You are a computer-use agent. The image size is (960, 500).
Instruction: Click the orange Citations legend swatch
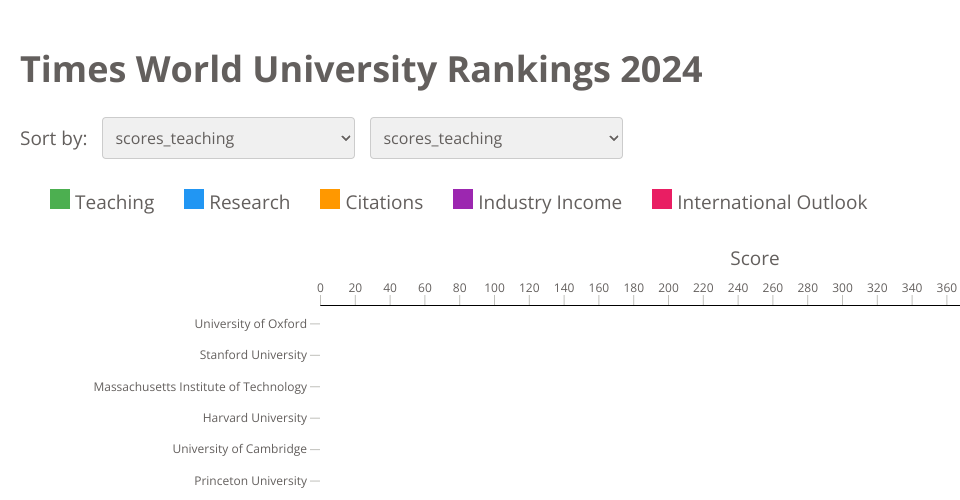330,200
